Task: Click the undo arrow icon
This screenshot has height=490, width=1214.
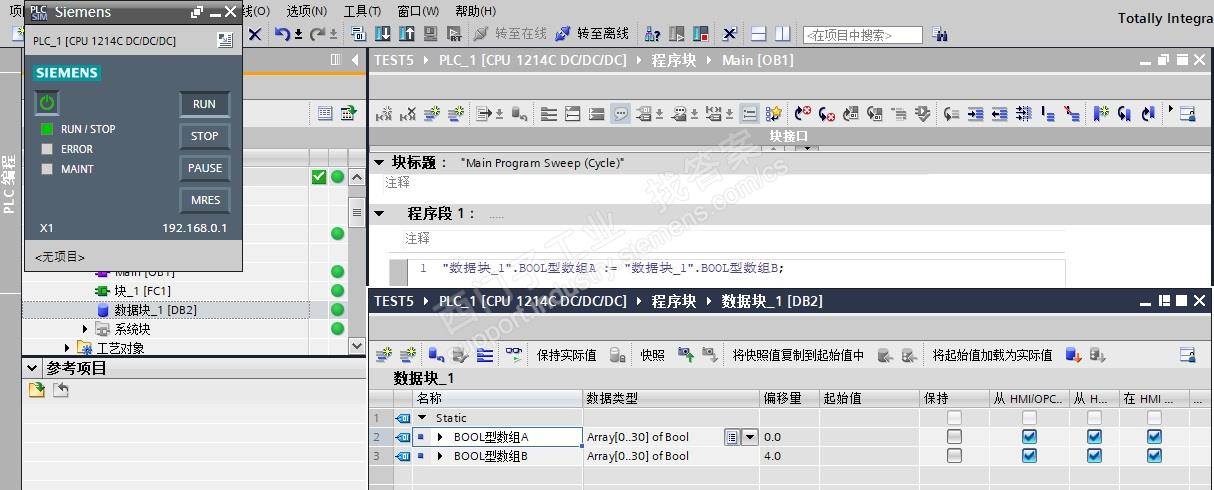Action: [x=283, y=34]
